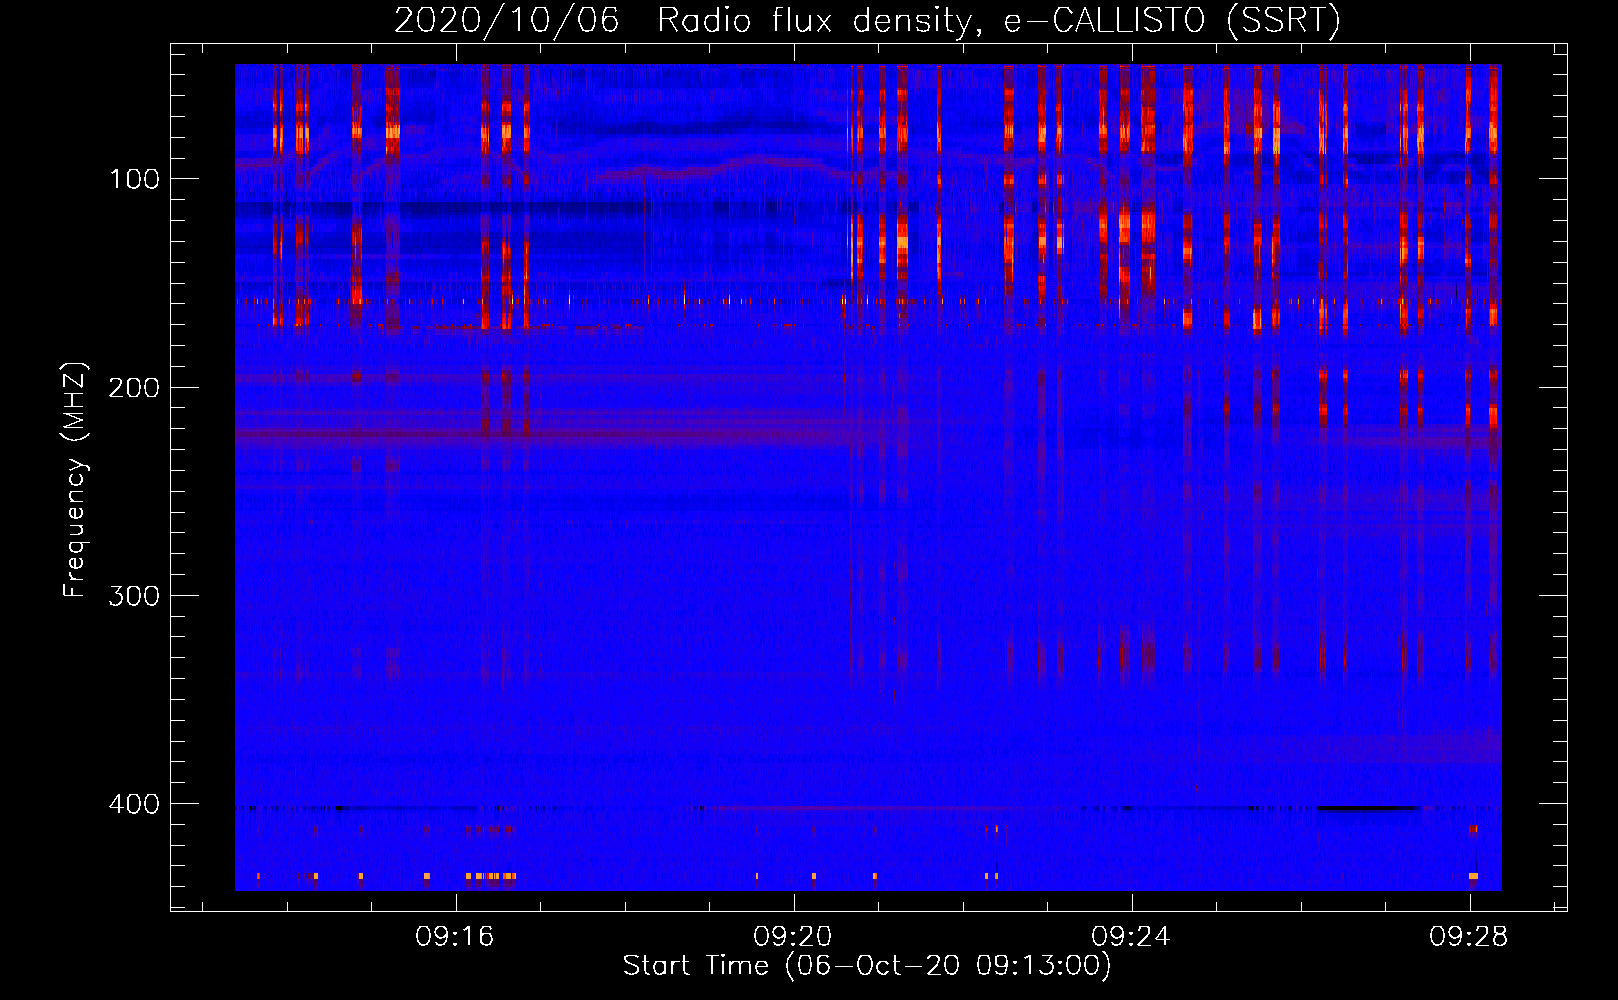Viewport: 1618px width, 1000px height.
Task: Click the 09:24 time tick label
Action: [1131, 937]
